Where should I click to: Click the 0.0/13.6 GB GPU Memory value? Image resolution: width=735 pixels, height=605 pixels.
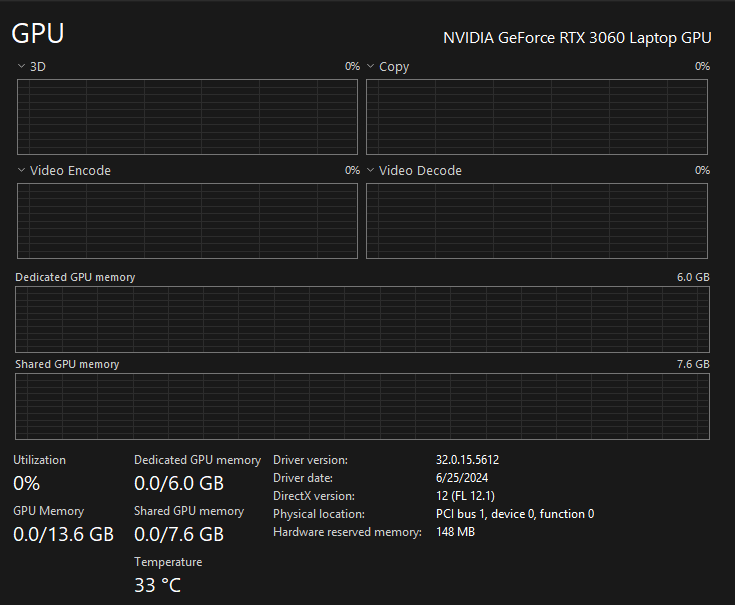pyautogui.click(x=63, y=535)
